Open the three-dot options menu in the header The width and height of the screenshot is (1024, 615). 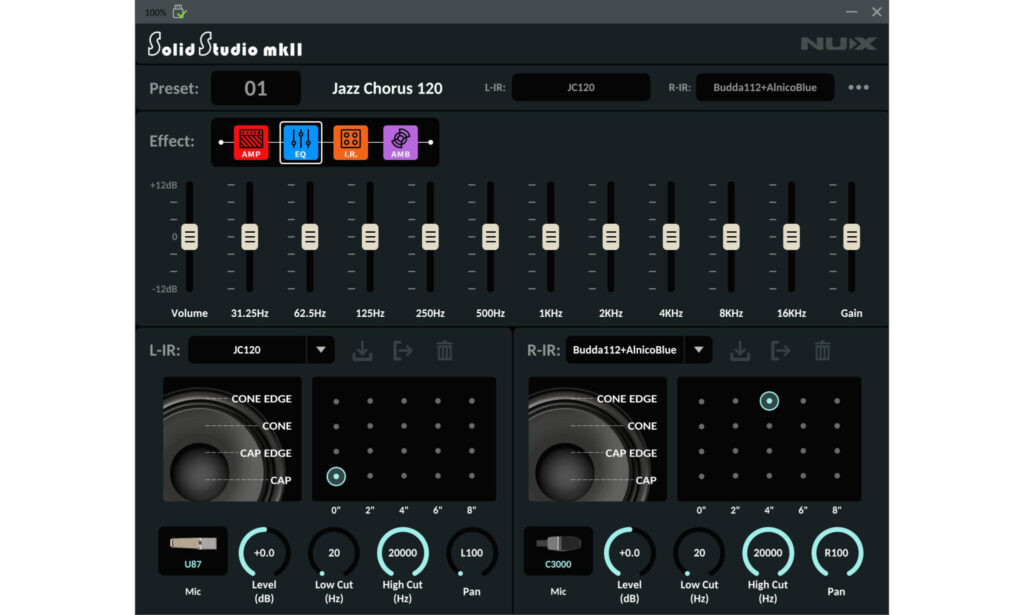coord(858,88)
